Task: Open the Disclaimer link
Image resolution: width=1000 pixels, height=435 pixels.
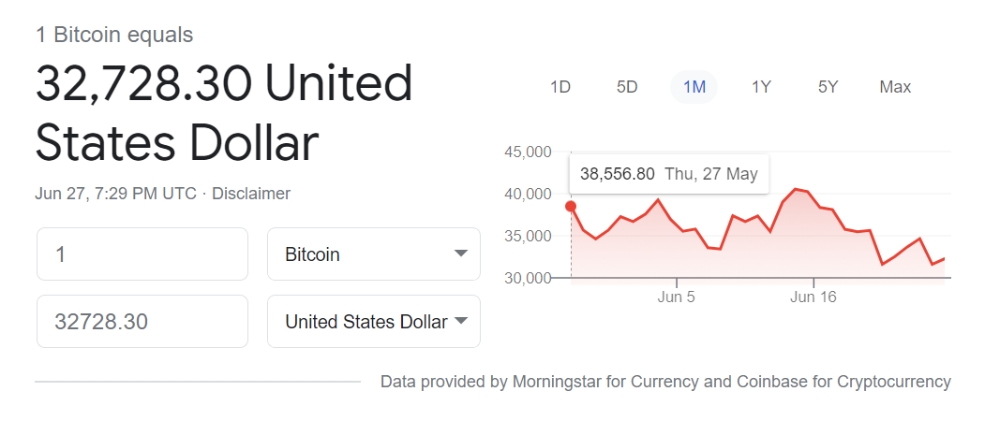Action: [251, 193]
